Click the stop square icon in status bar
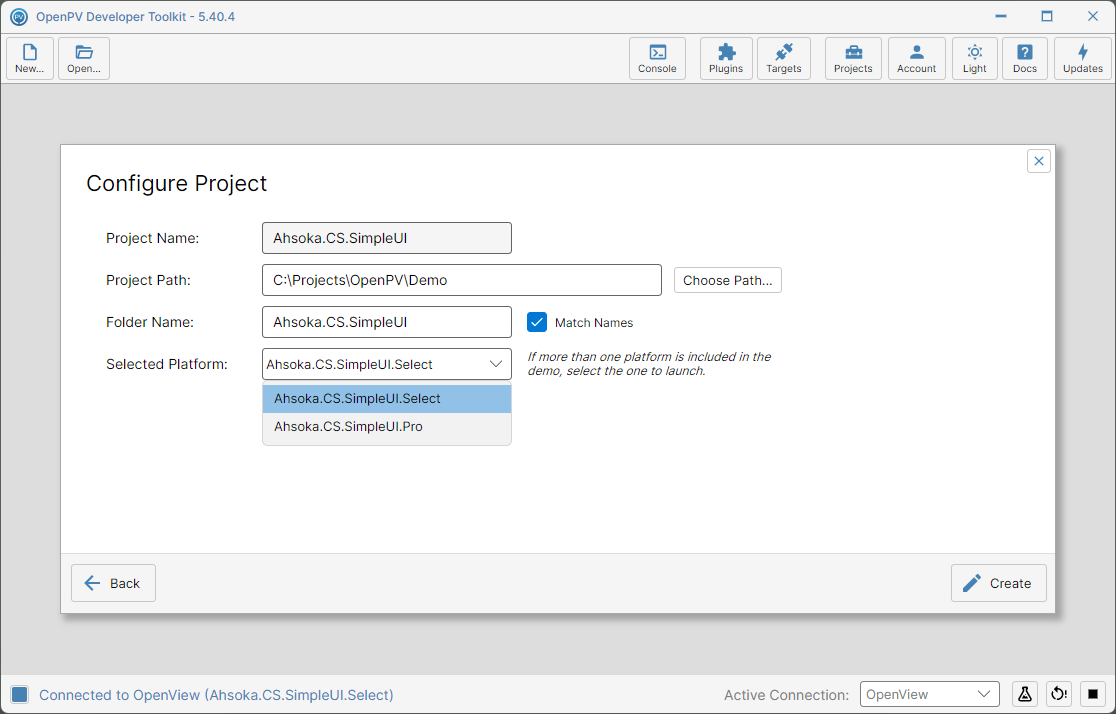This screenshot has width=1116, height=714. coord(1093,694)
